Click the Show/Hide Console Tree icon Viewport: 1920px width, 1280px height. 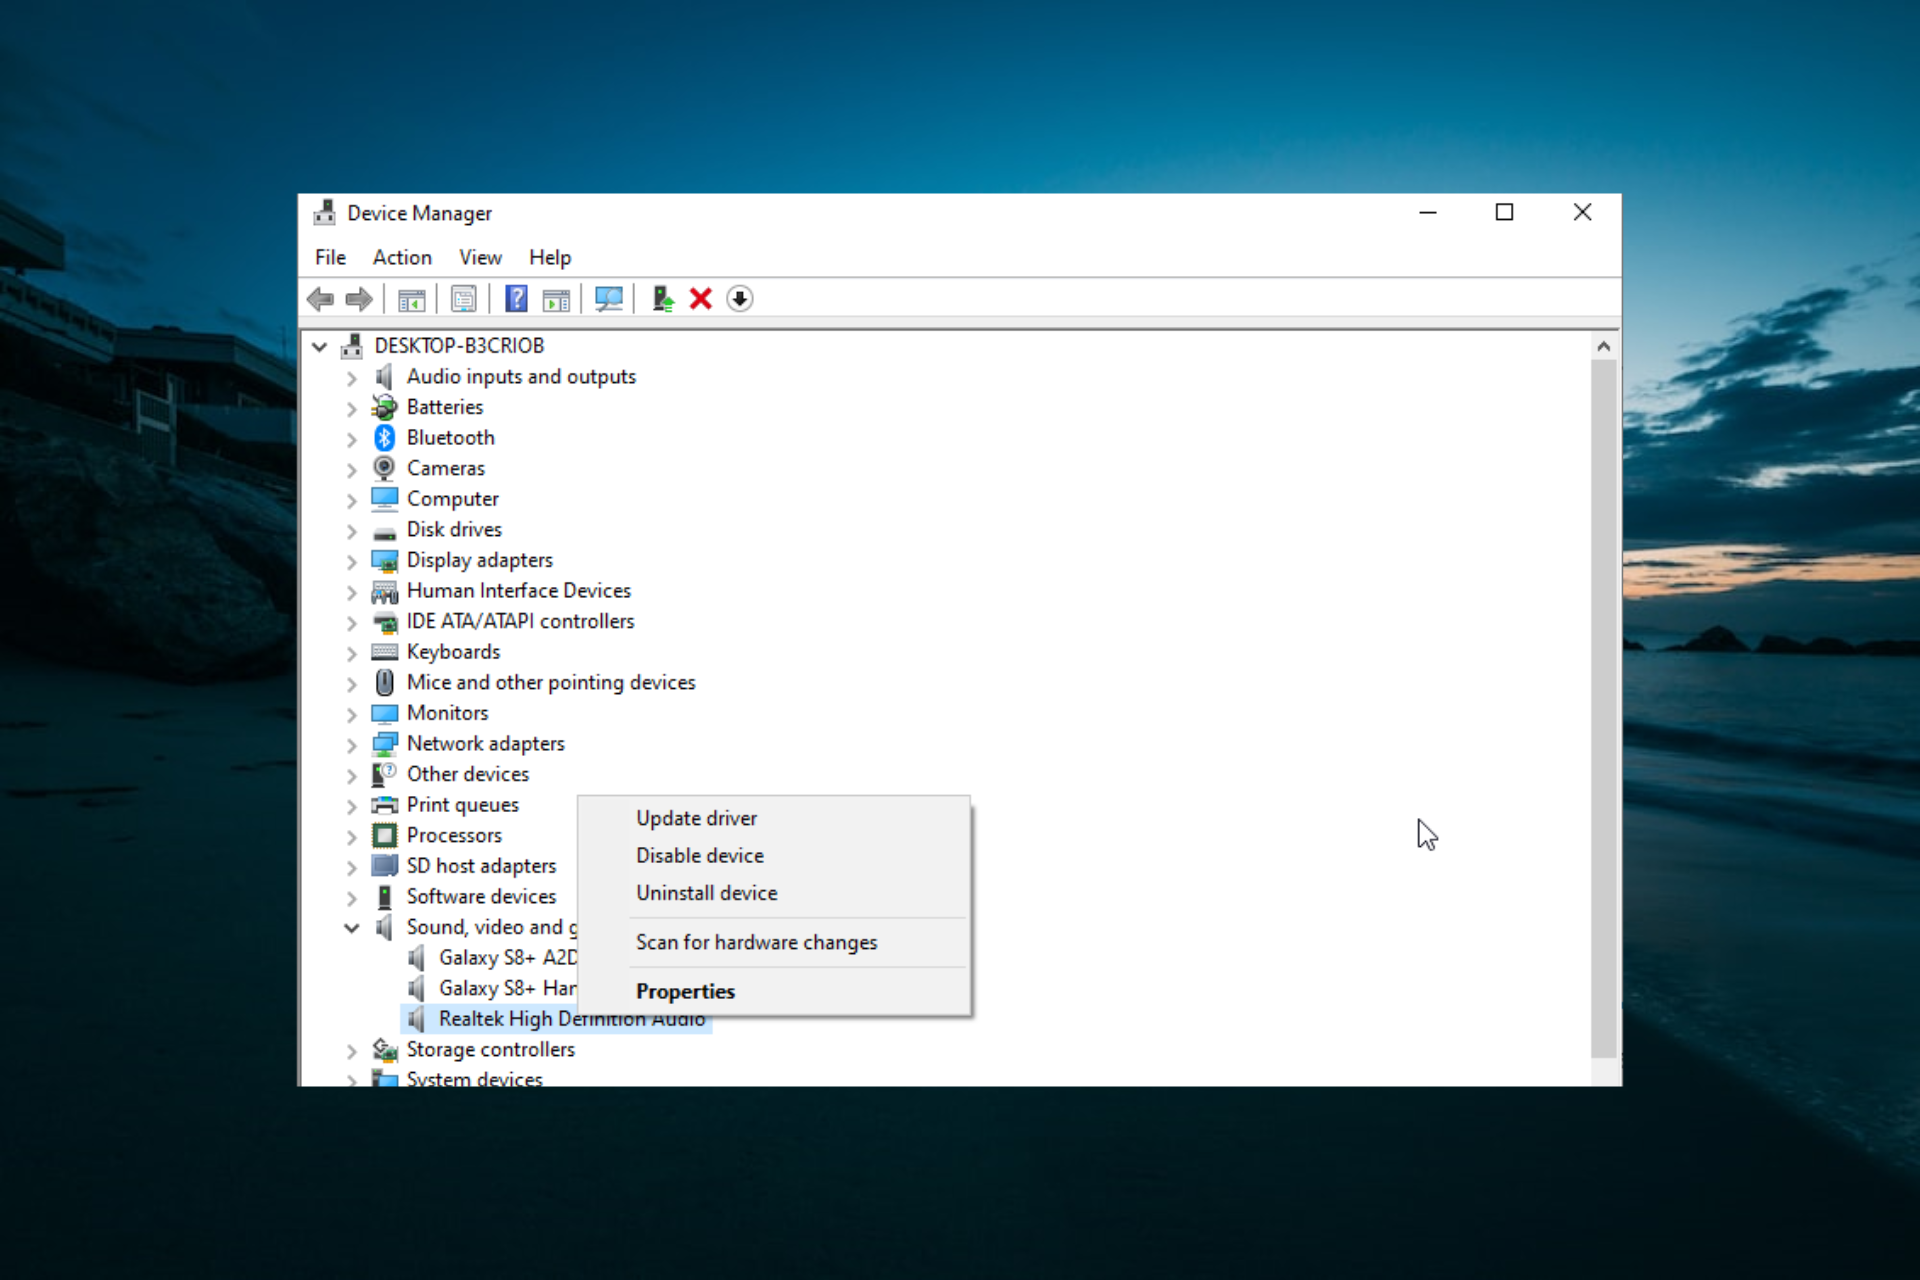[411, 299]
